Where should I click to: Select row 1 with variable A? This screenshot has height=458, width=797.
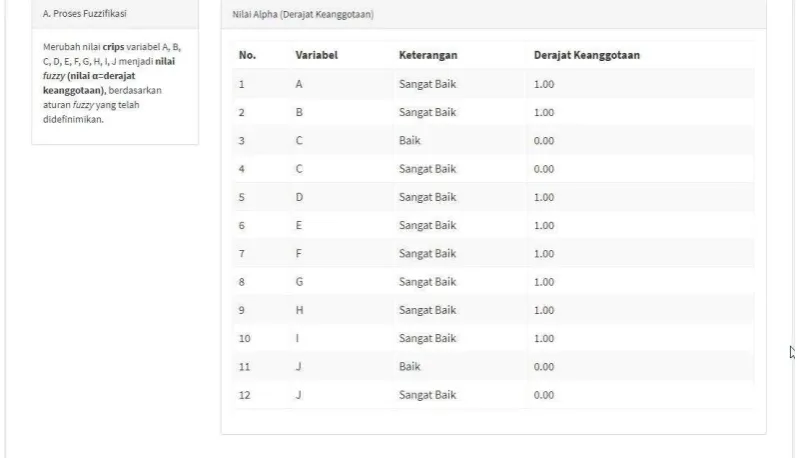pyautogui.click(x=493, y=84)
